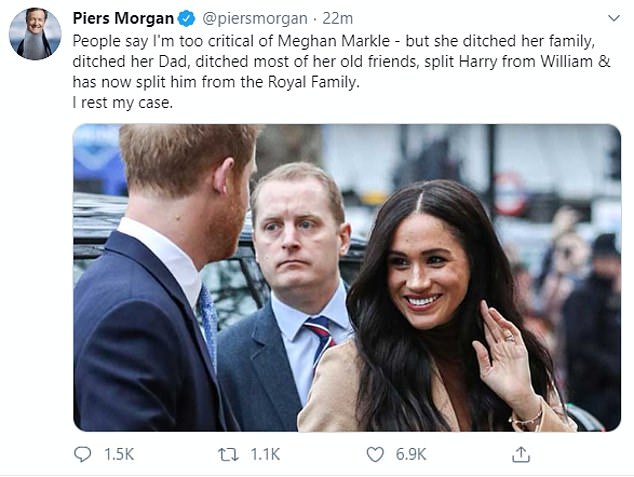This screenshot has width=634, height=477.
Task: Retweet this post using the arrows icon
Action: [x=230, y=454]
